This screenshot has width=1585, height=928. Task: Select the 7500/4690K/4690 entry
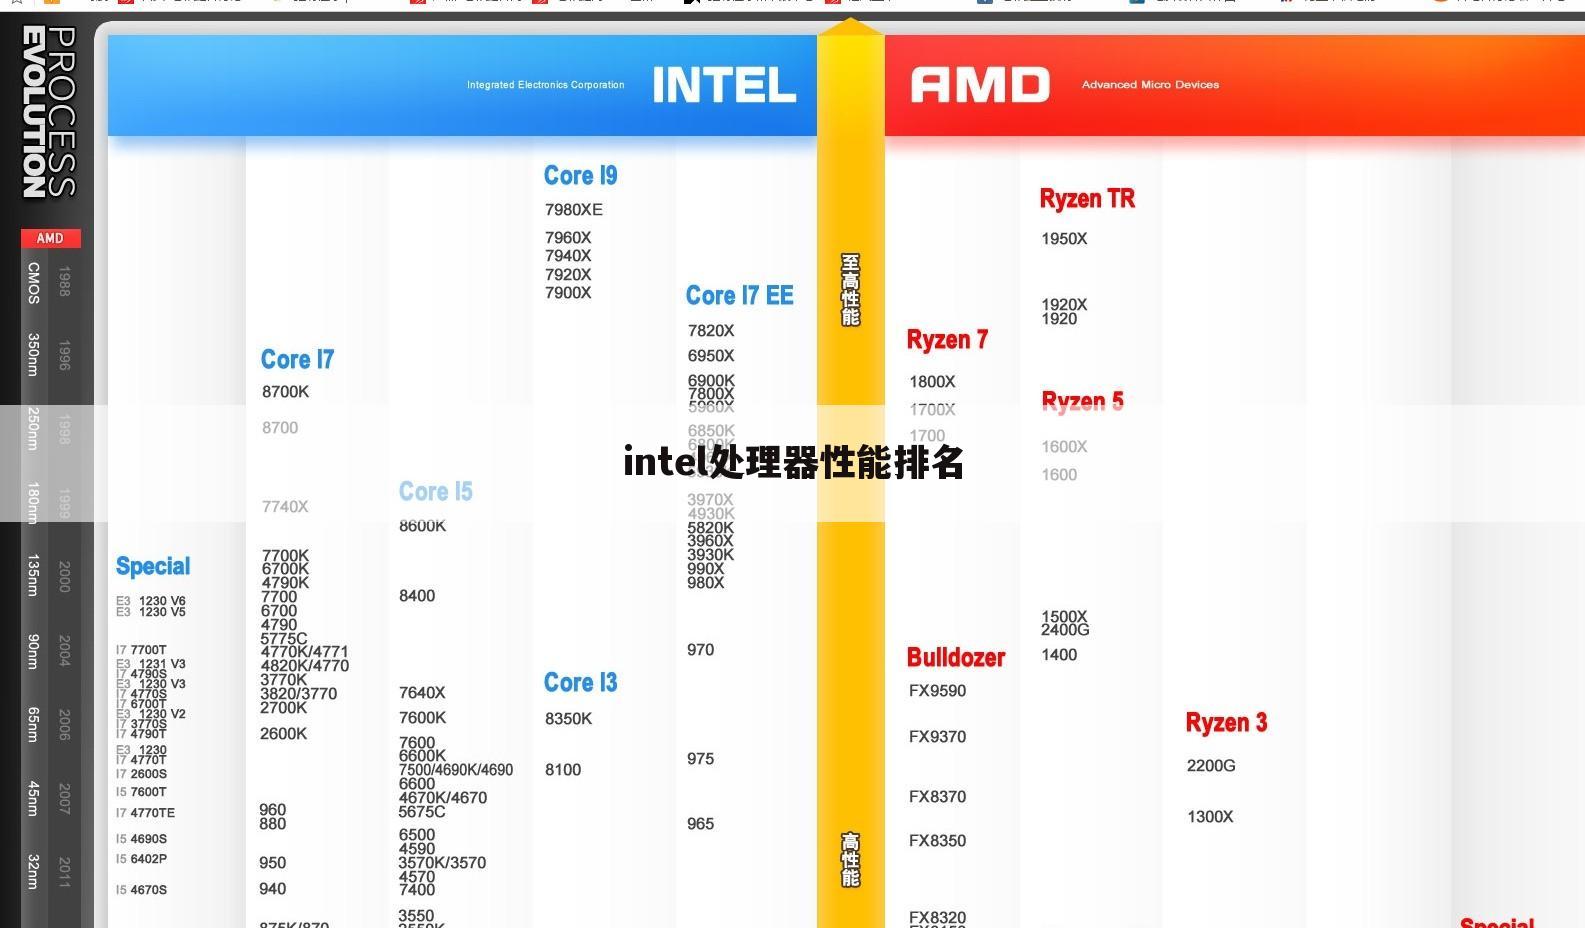point(456,770)
